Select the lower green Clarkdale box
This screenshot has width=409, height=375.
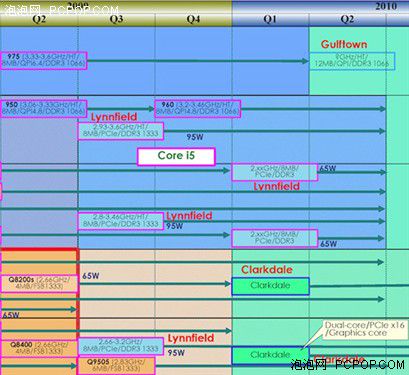270,355
